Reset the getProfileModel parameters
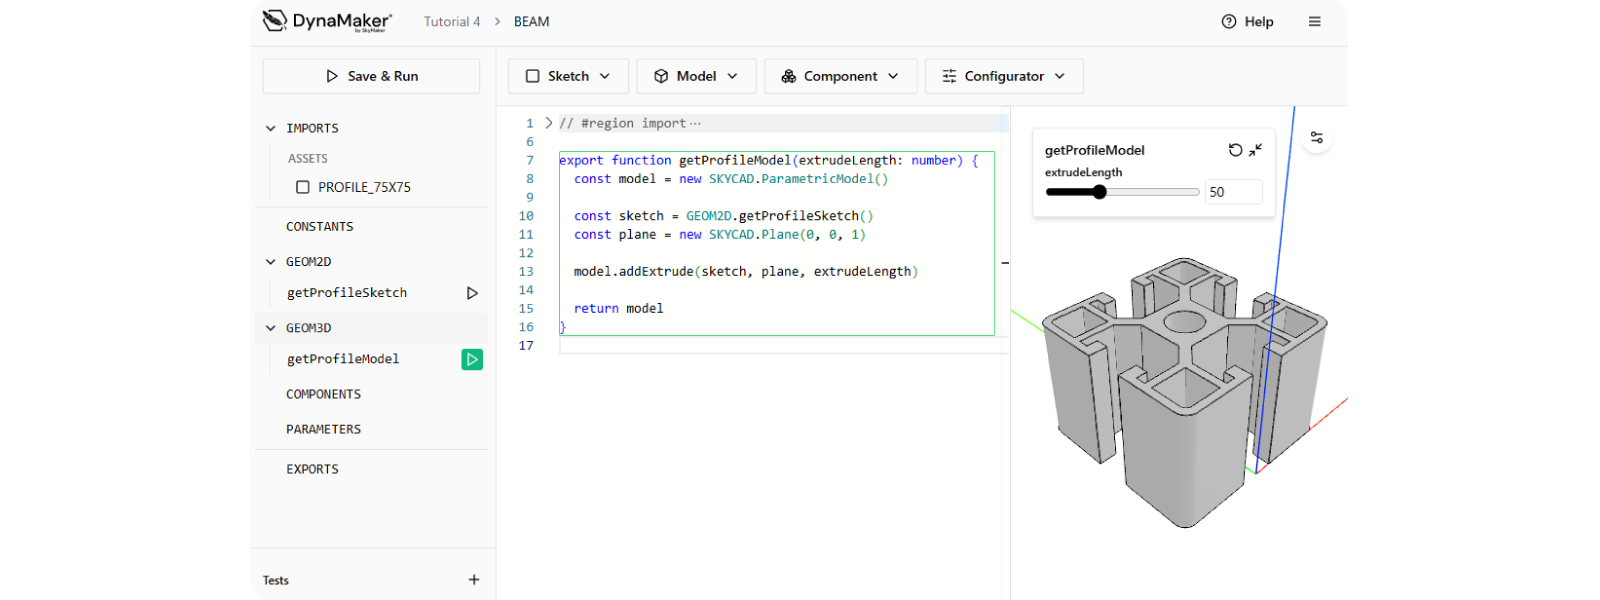The image size is (1600, 600). point(1235,150)
